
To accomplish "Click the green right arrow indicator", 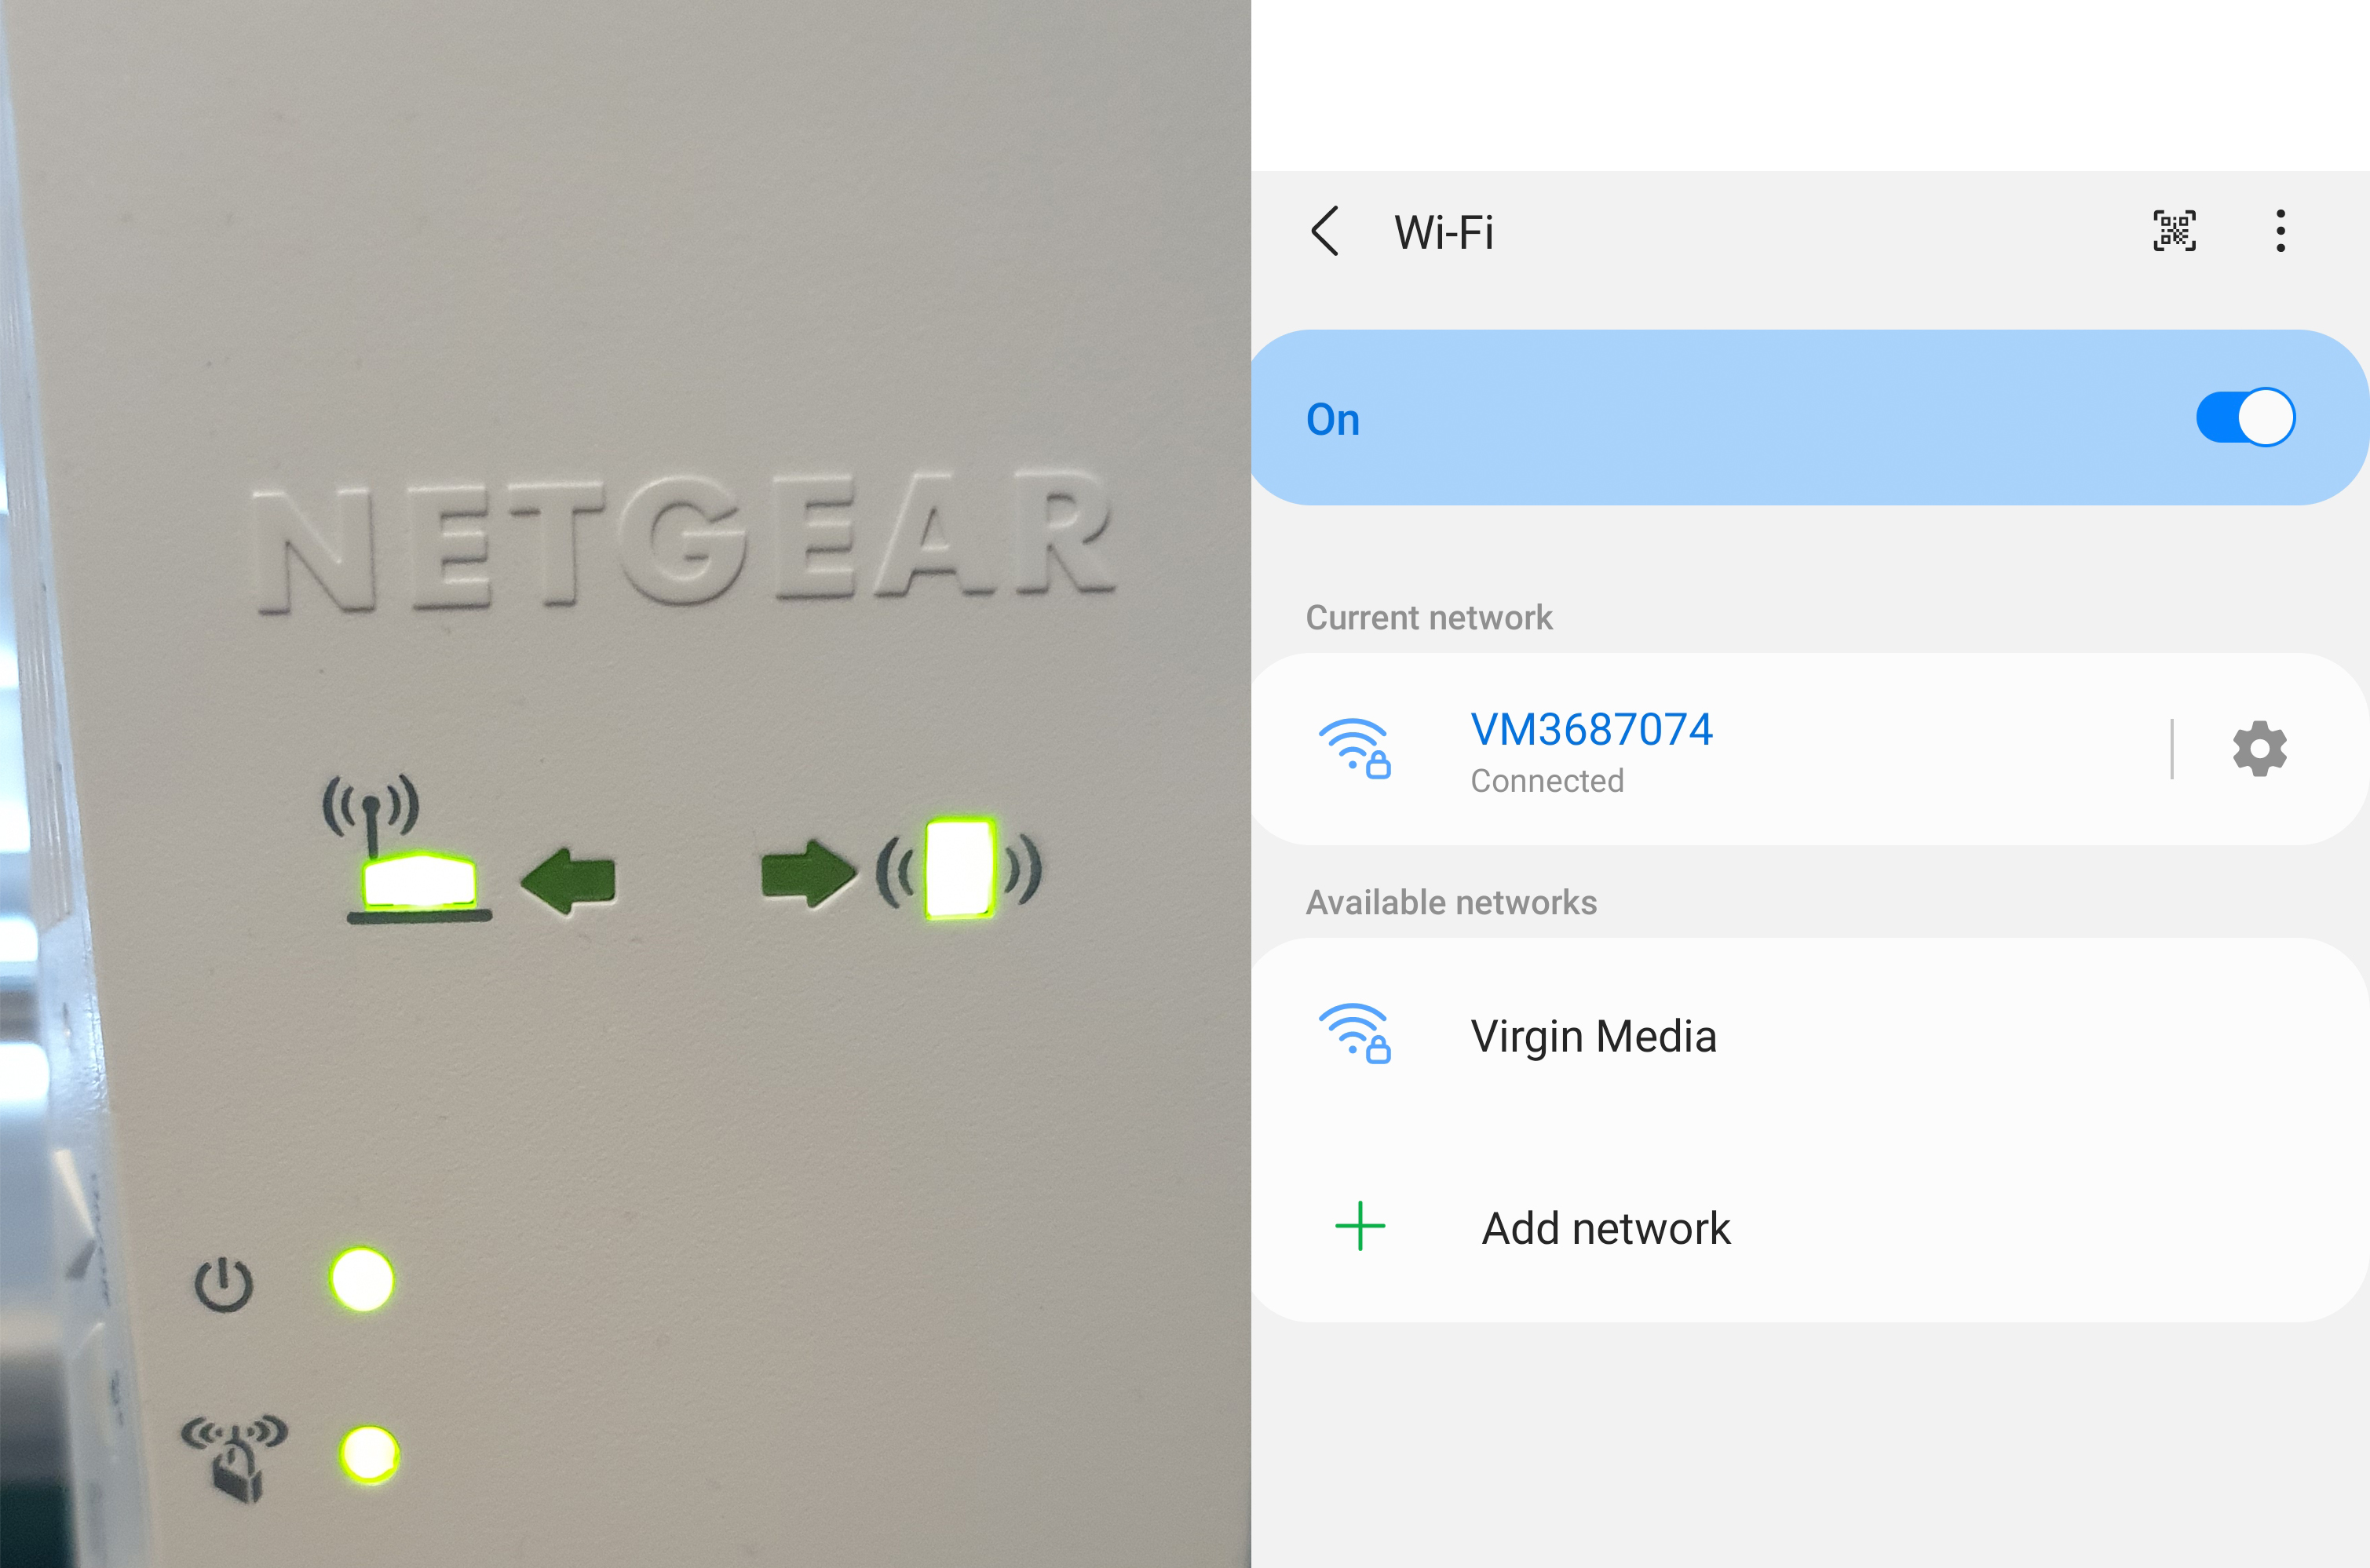I will pos(808,873).
